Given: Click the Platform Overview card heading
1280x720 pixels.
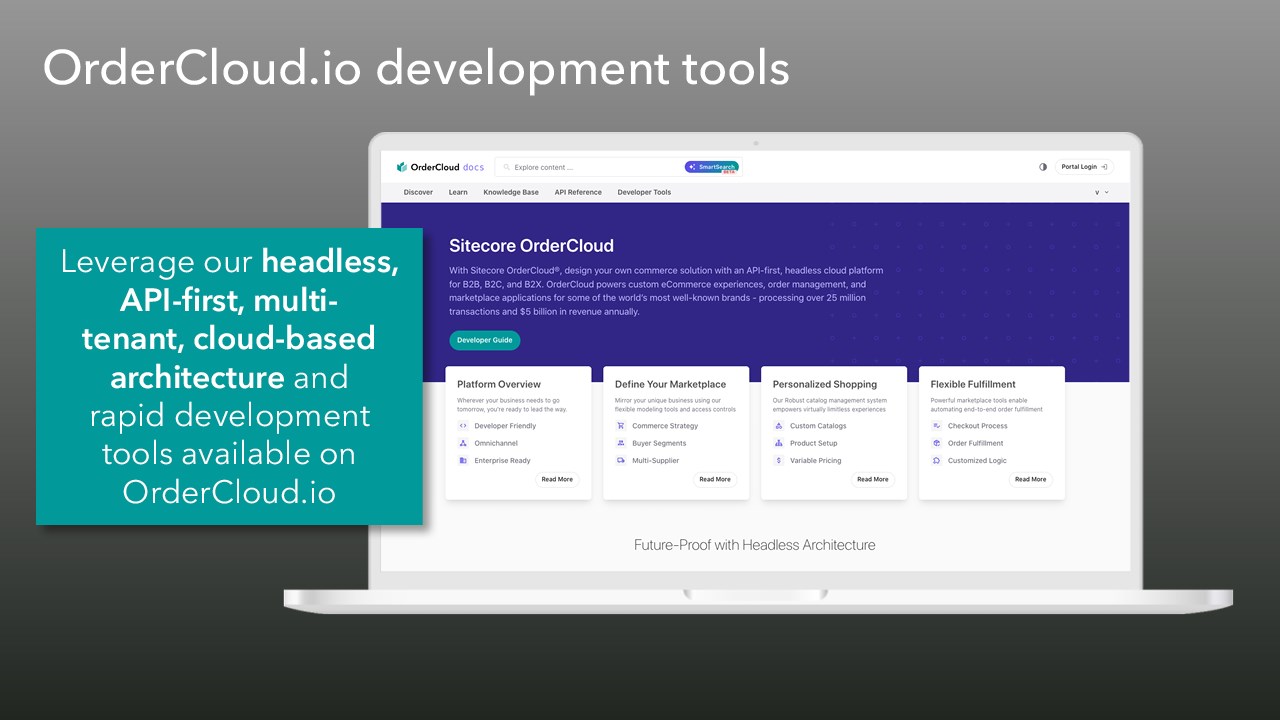Looking at the screenshot, I should pos(499,384).
